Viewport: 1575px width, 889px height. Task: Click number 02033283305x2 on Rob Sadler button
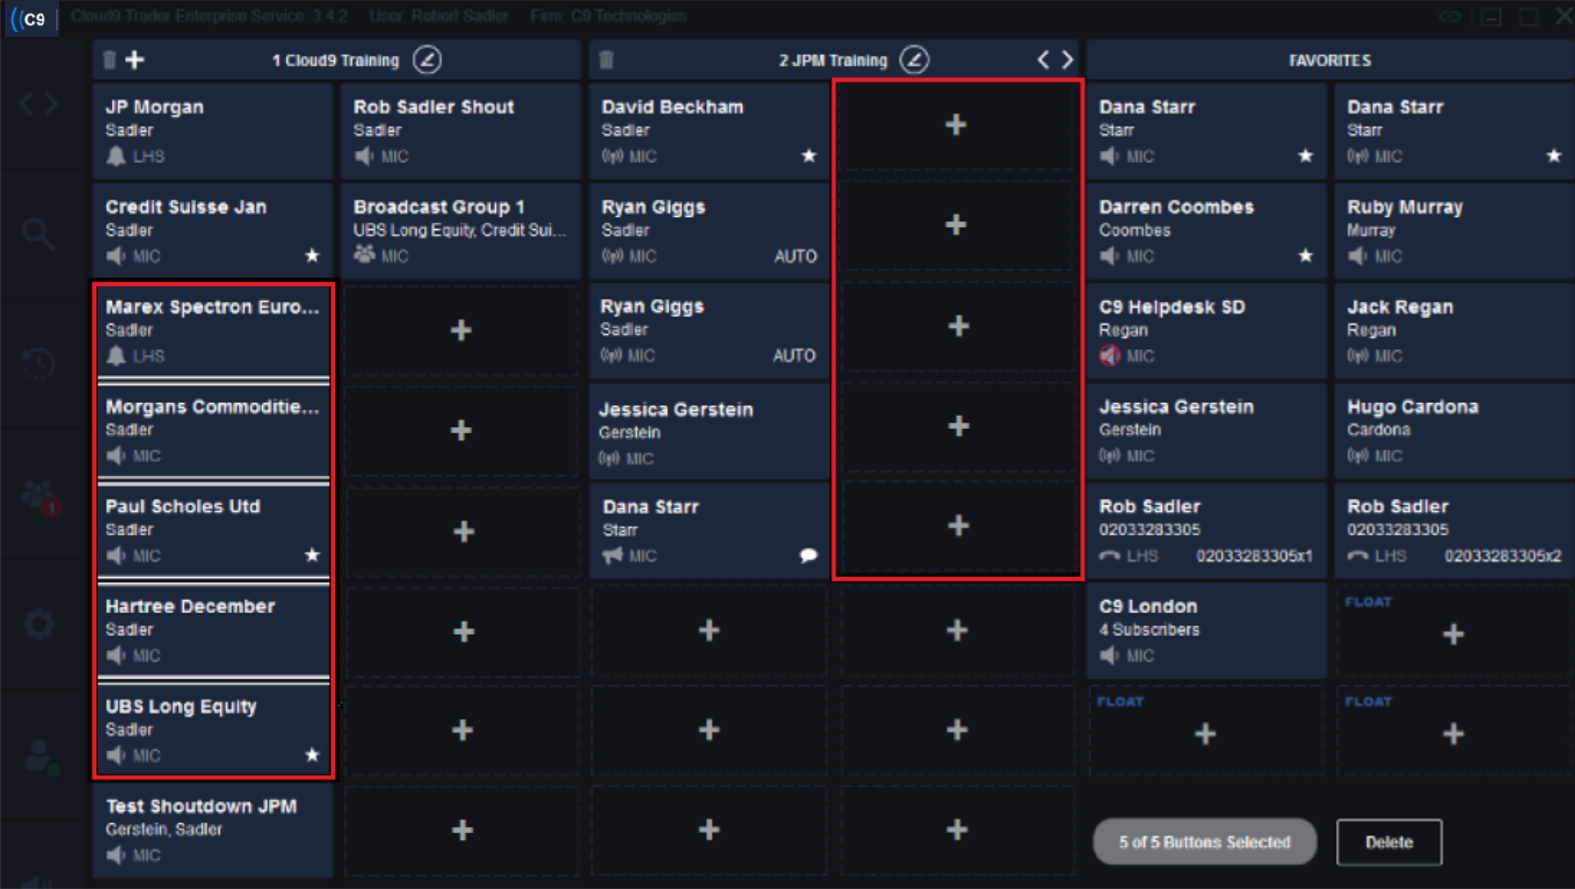point(1502,556)
